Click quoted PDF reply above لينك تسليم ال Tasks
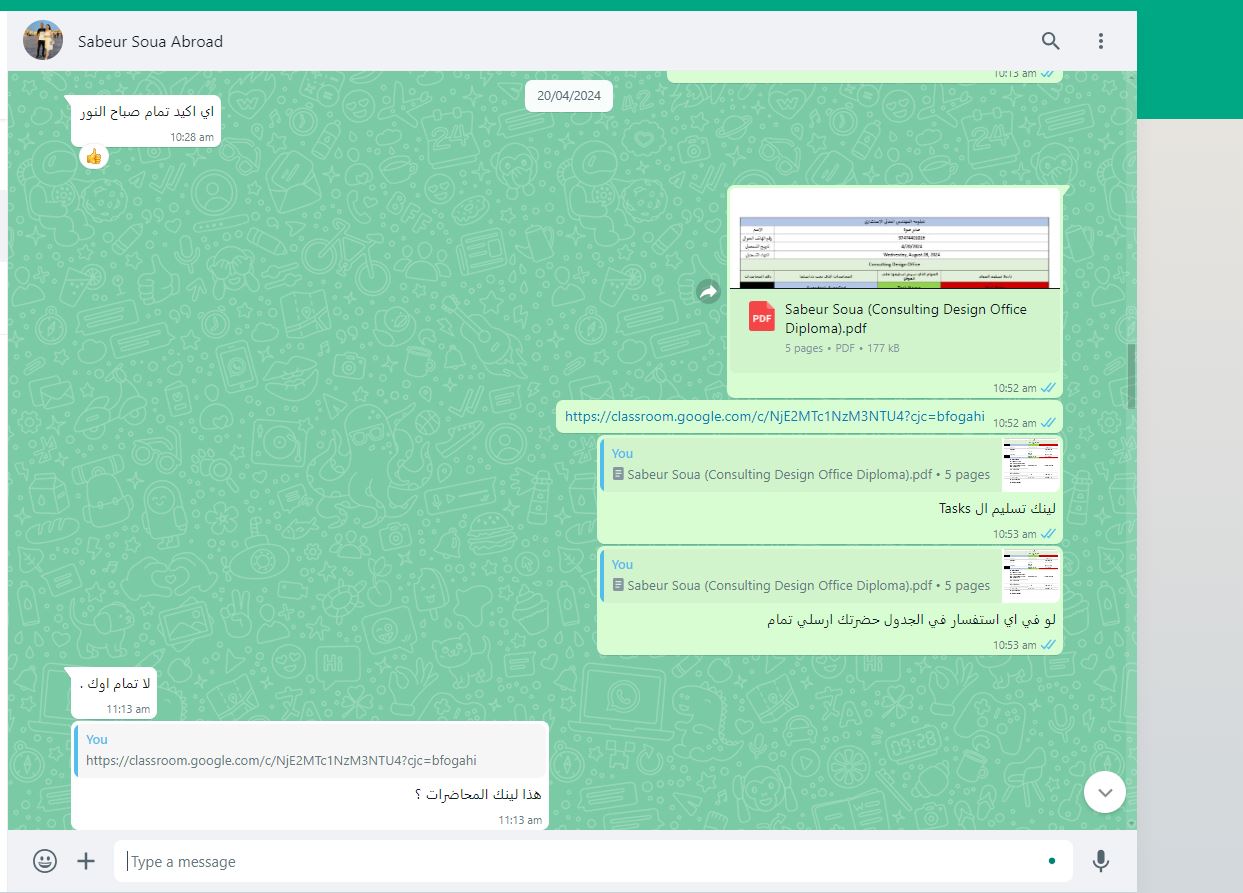Viewport: 1243px width, 893px height. (830, 465)
